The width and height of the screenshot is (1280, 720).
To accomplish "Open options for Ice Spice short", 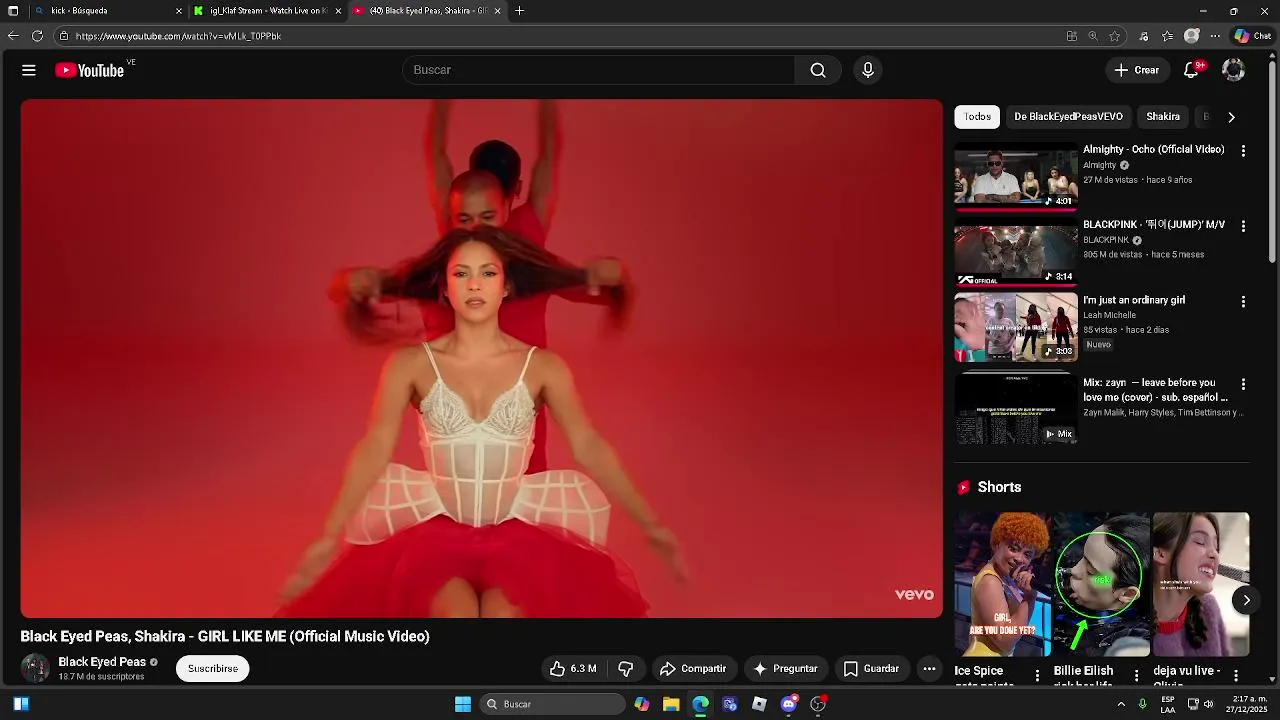I will (x=1037, y=675).
